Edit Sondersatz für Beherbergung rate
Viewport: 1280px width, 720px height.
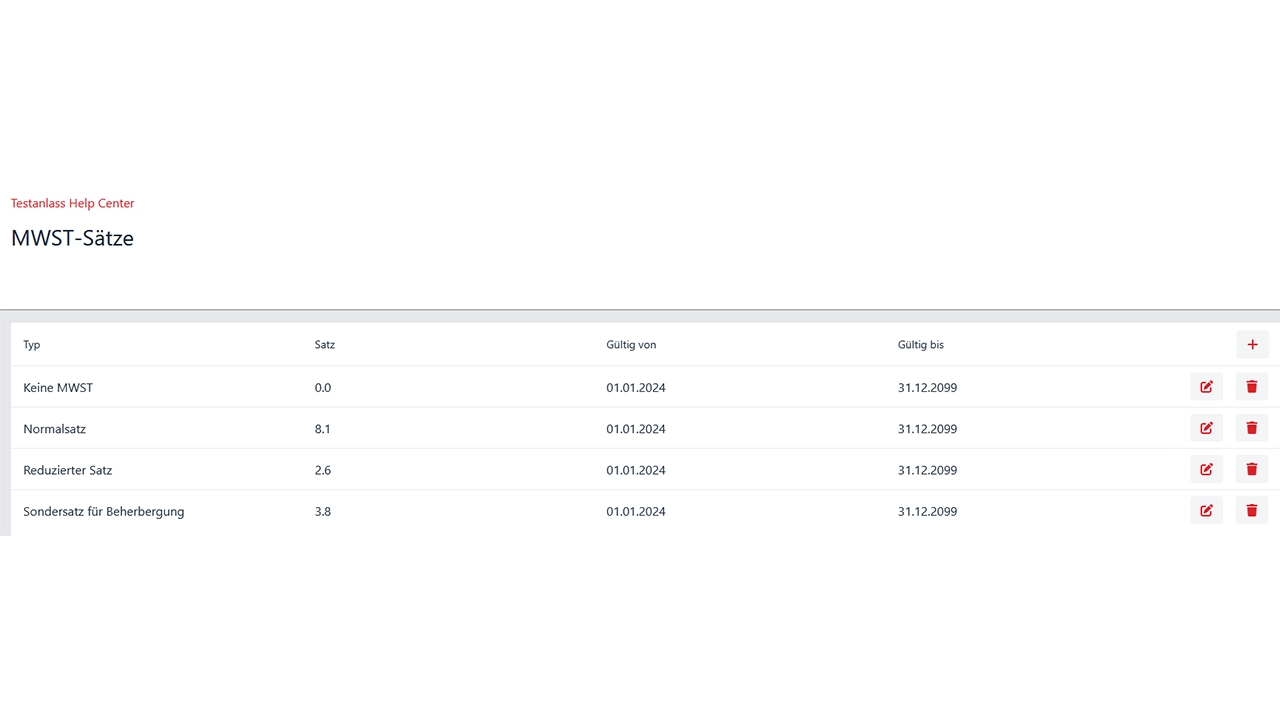tap(1206, 511)
